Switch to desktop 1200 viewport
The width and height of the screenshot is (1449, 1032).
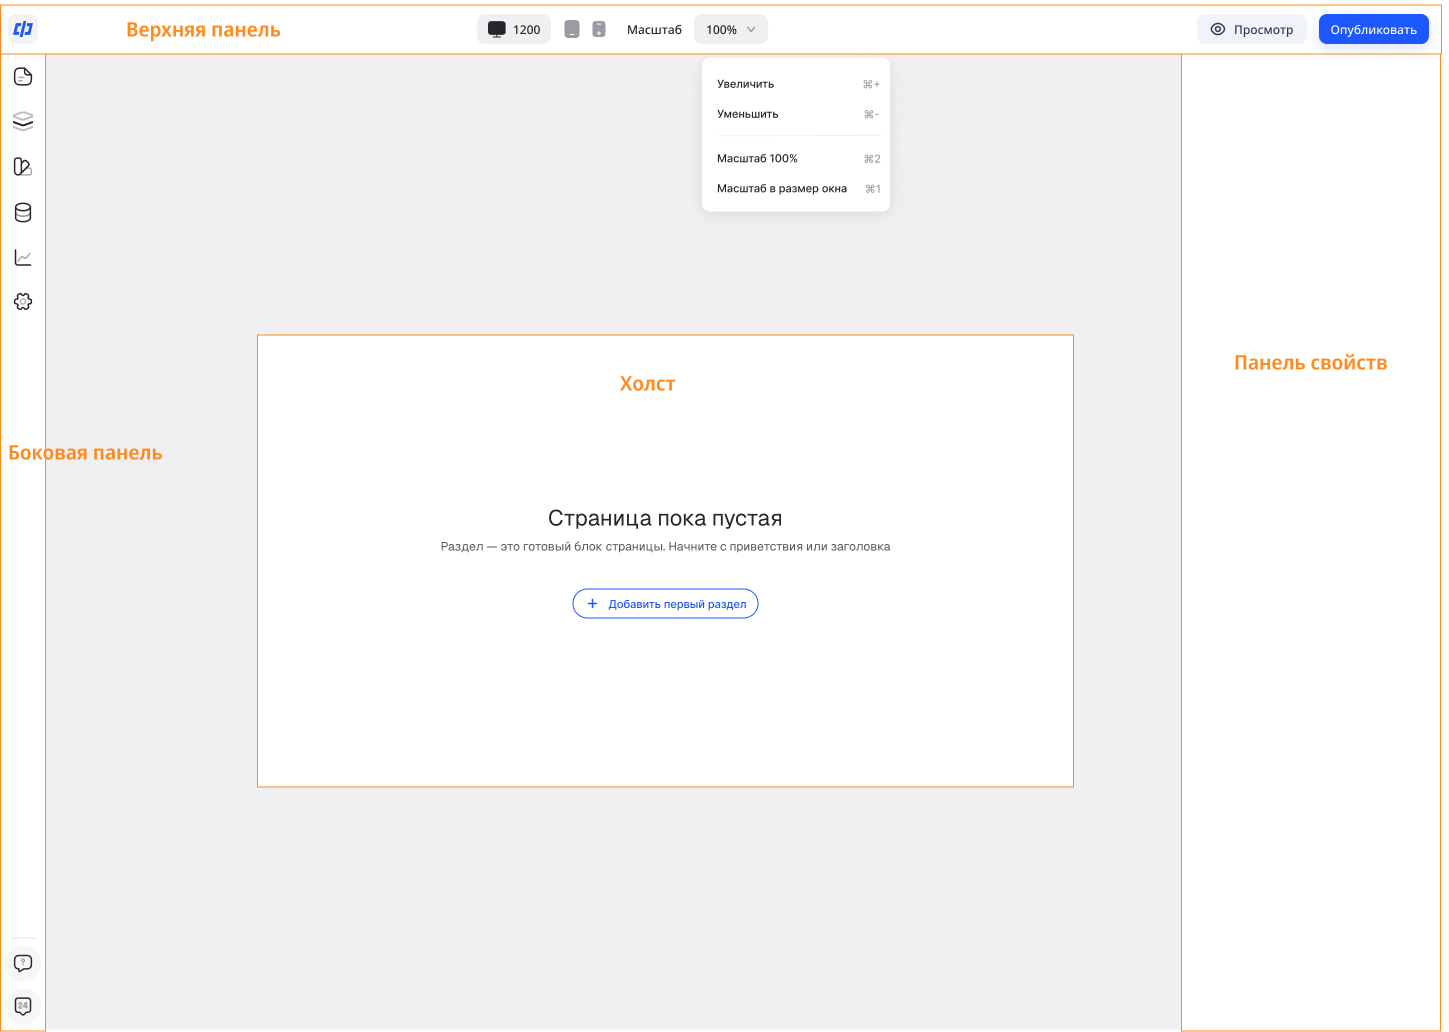514,29
